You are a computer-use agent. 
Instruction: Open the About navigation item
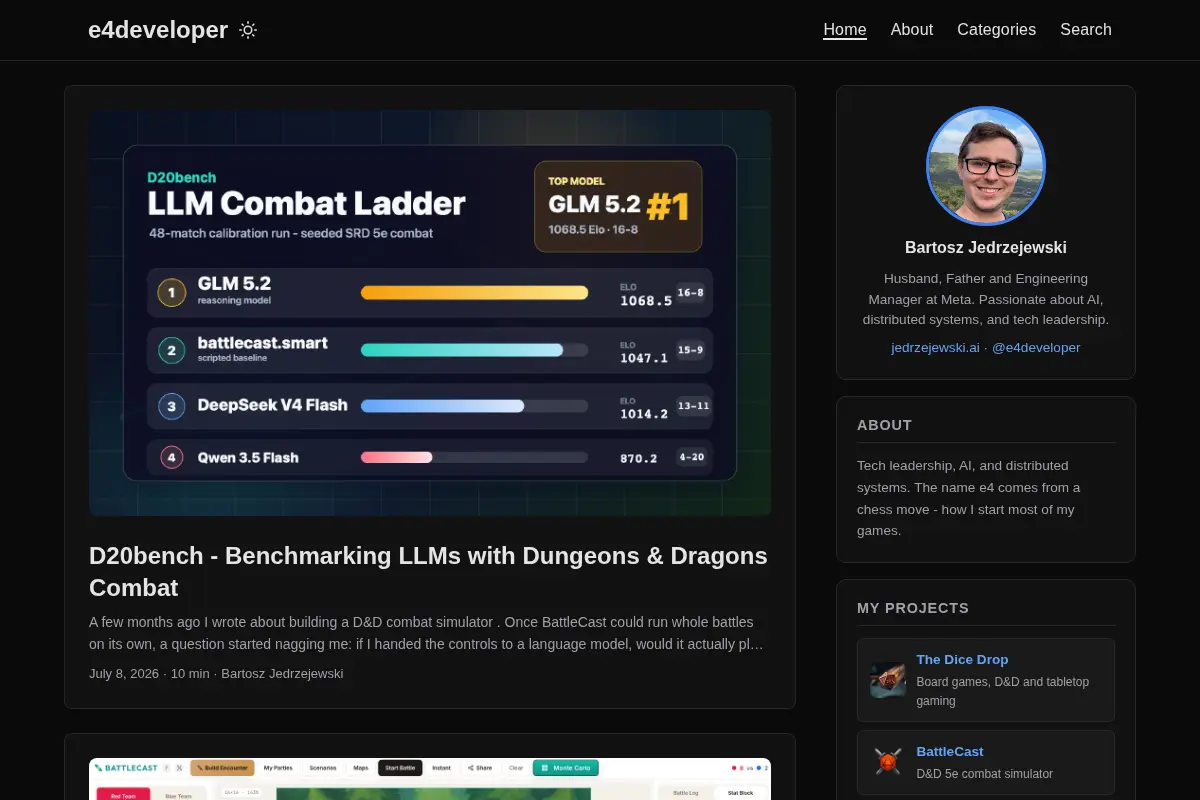tap(912, 30)
